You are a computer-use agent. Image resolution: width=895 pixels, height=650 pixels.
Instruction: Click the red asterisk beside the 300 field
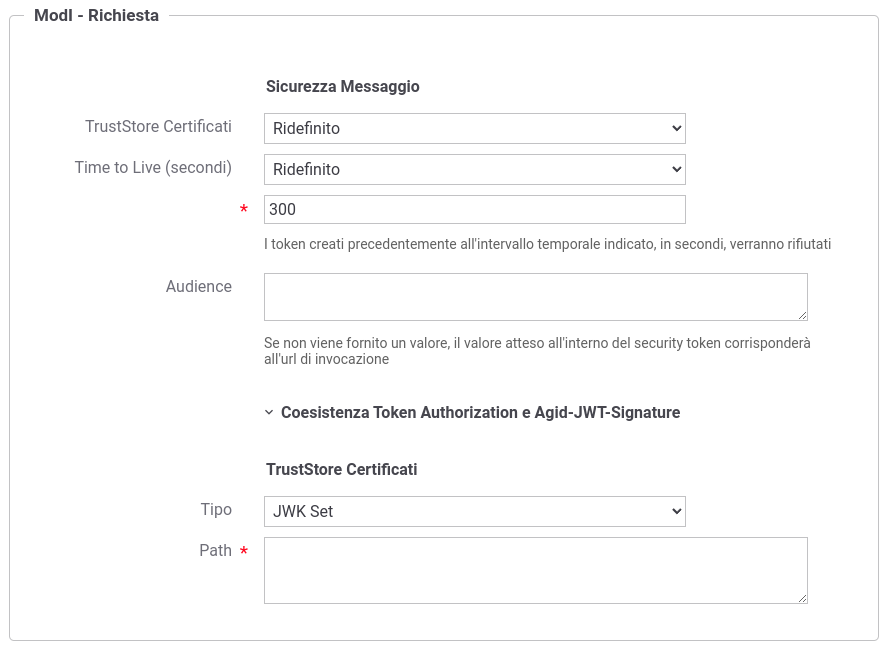(244, 209)
